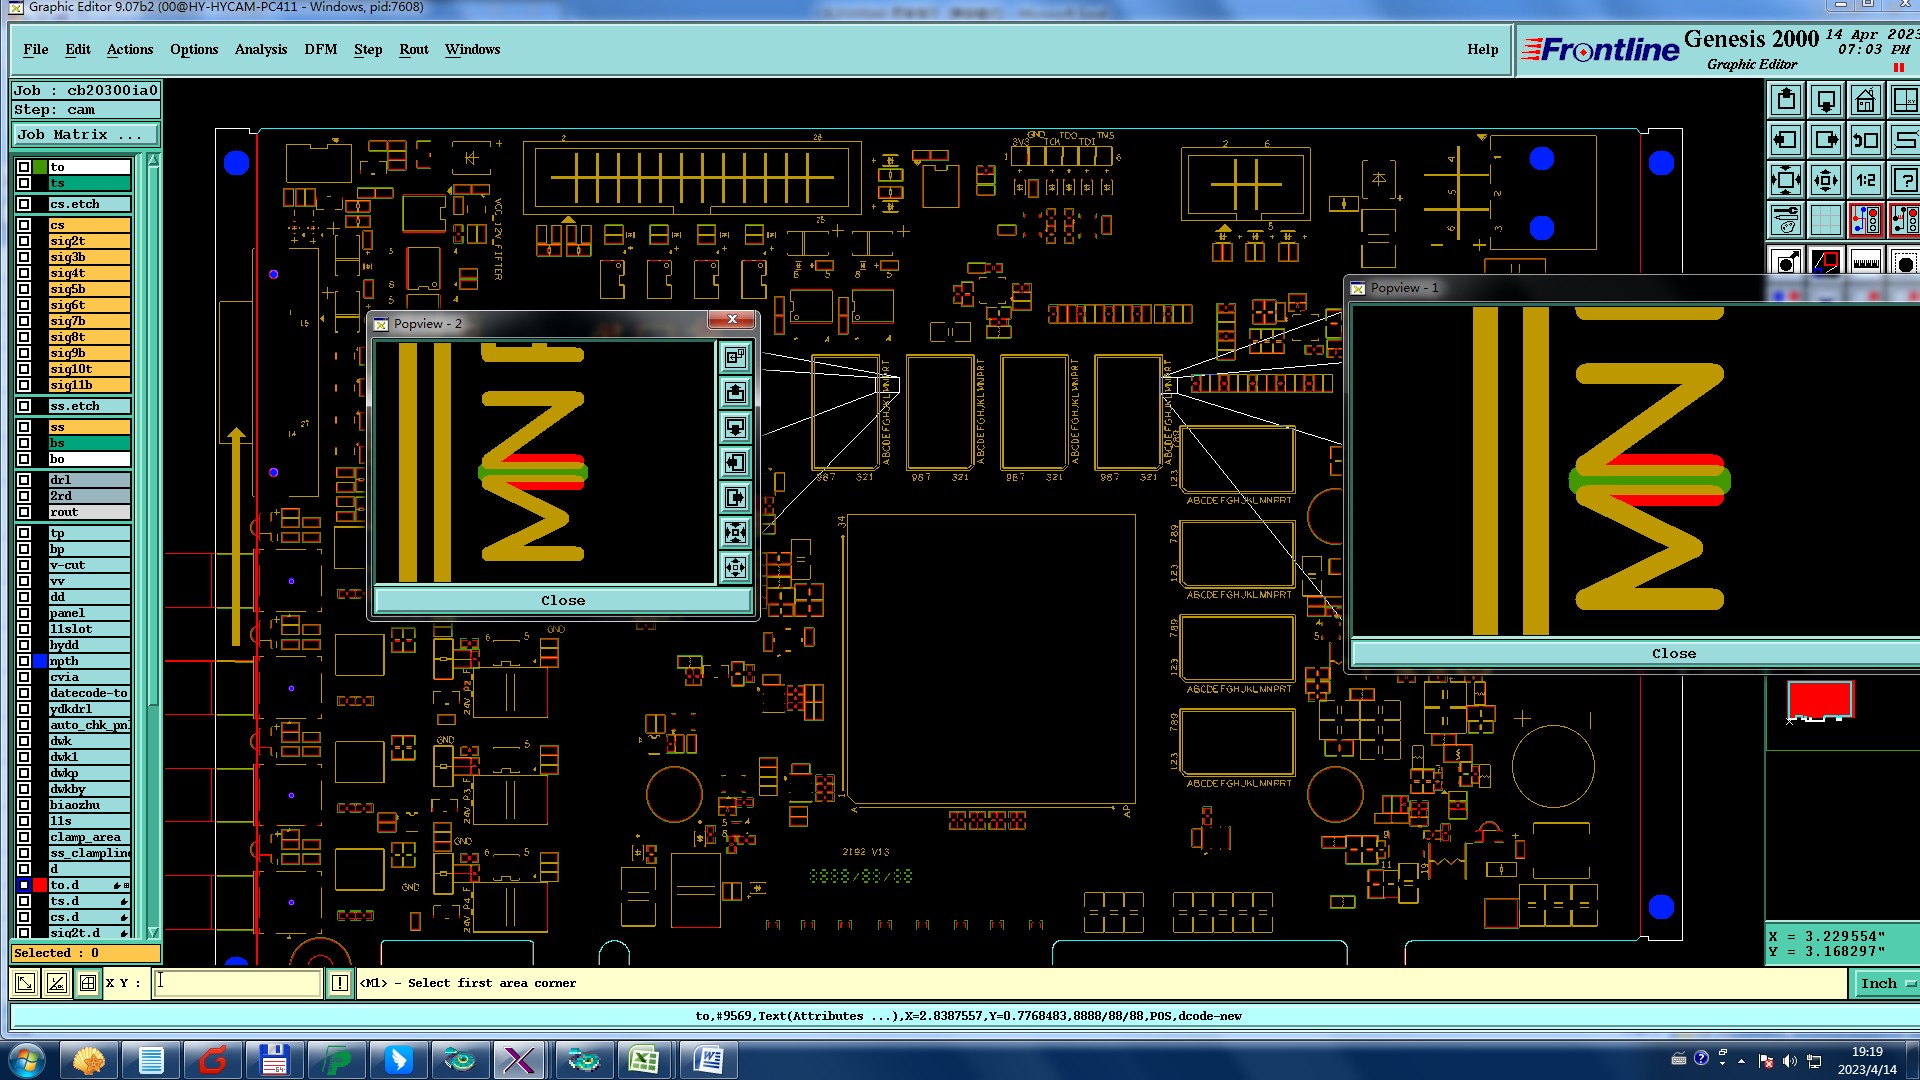
Task: Open the Step menu
Action: click(368, 49)
